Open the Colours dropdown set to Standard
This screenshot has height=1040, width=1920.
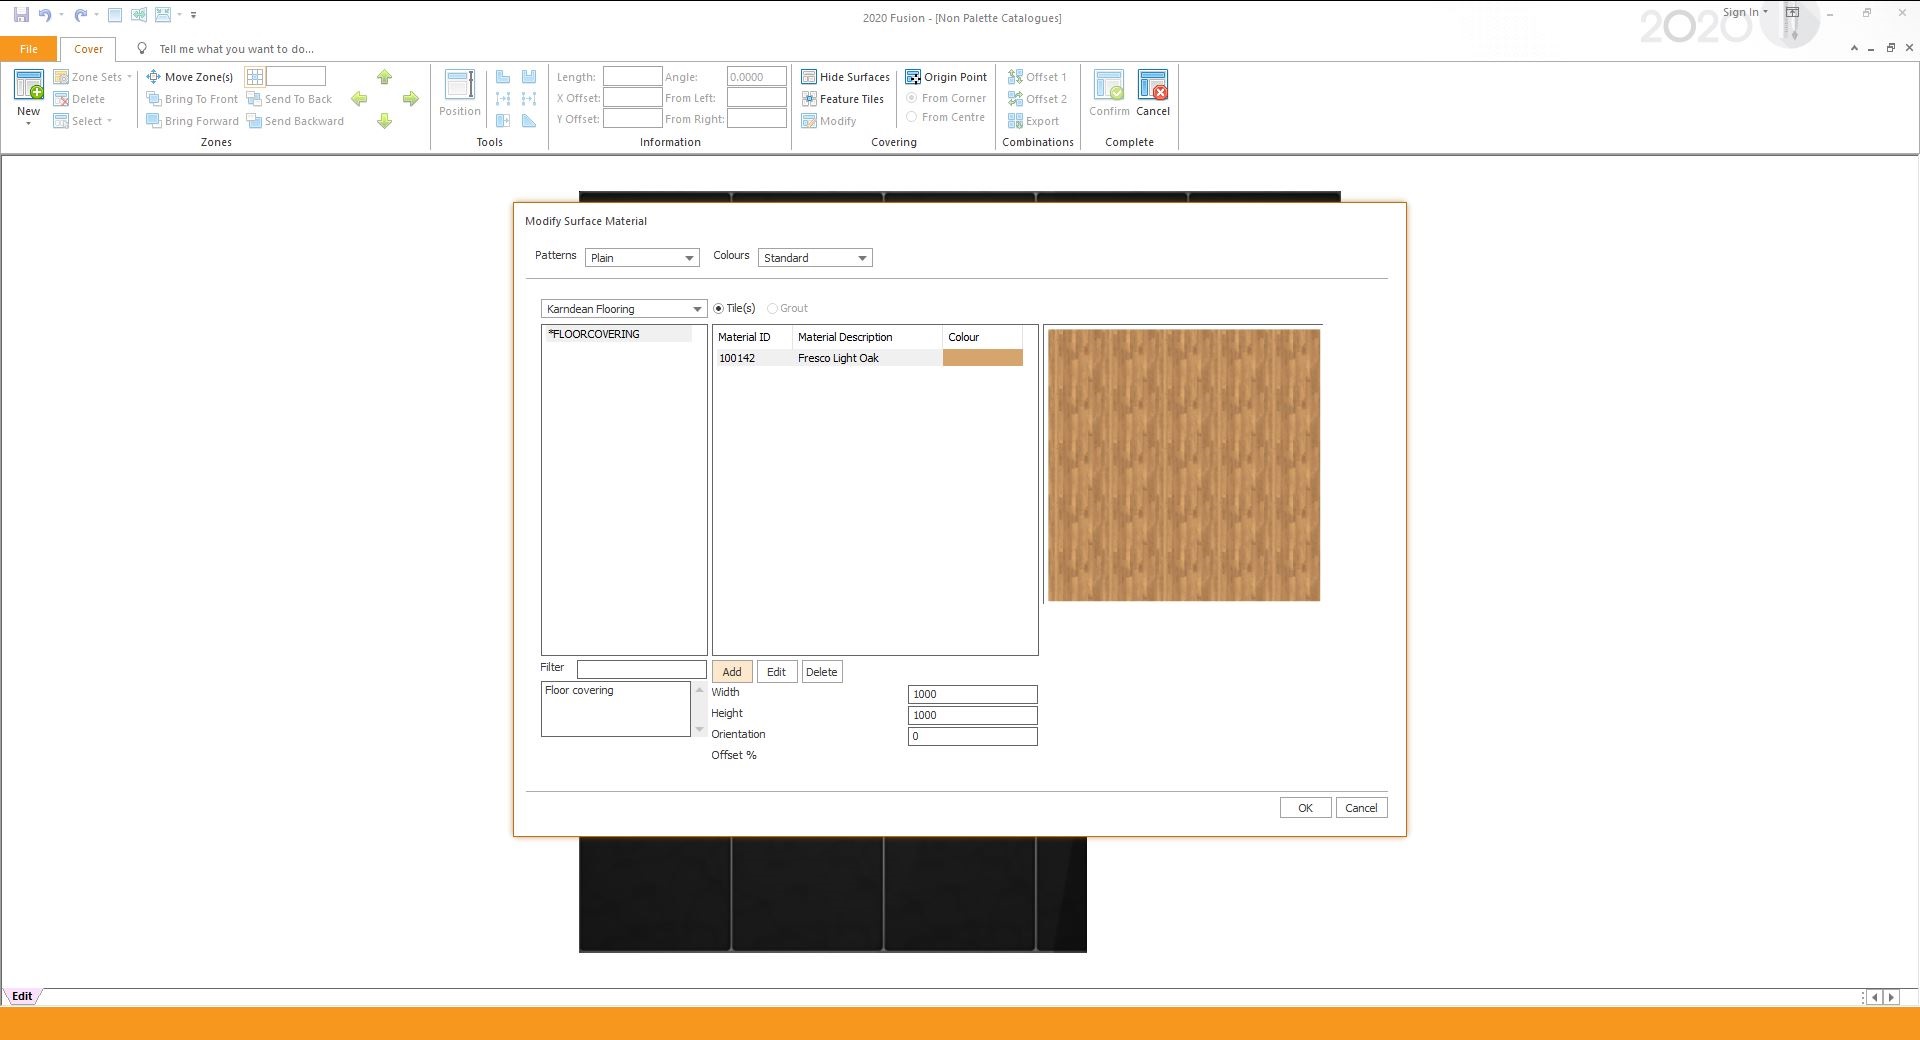coord(815,258)
